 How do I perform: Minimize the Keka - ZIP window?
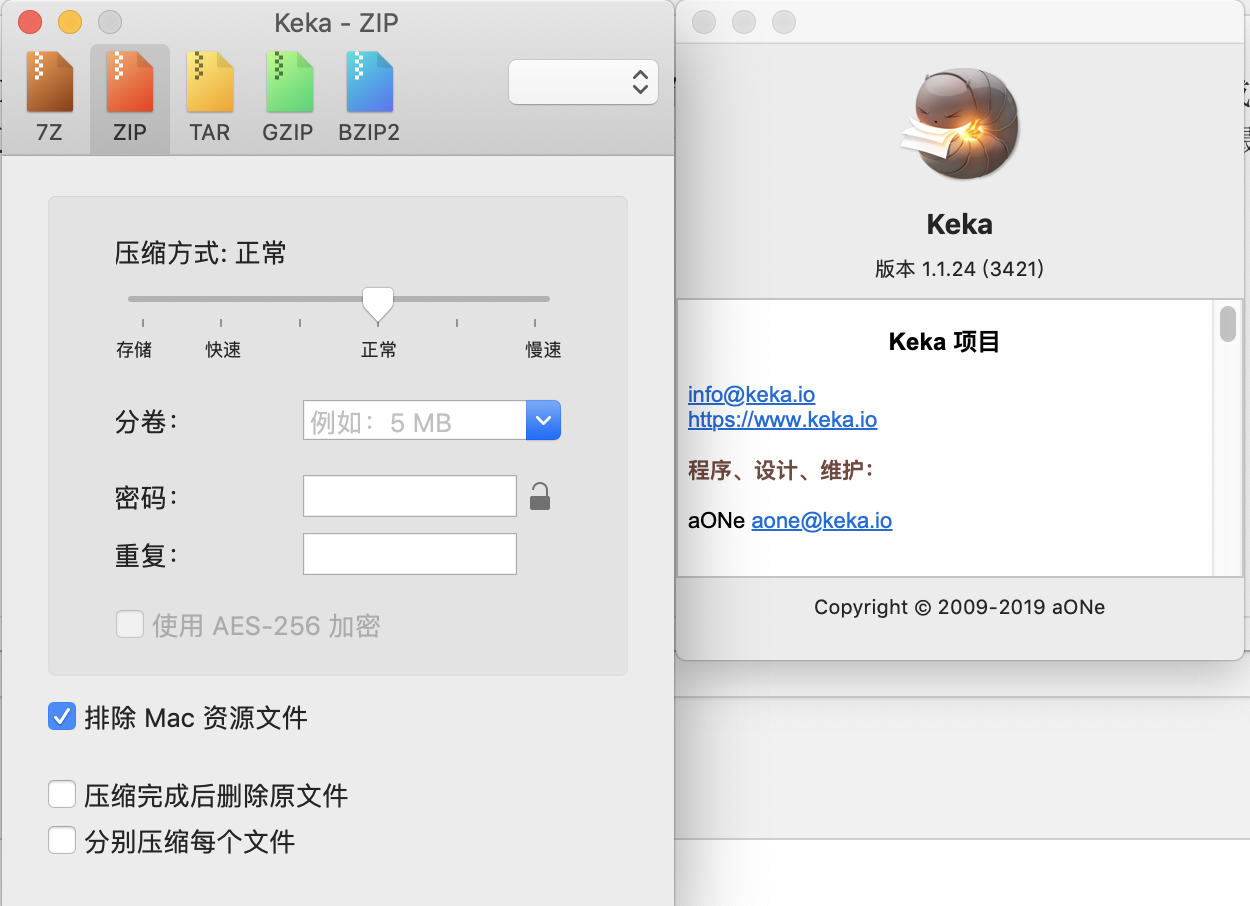[x=70, y=22]
